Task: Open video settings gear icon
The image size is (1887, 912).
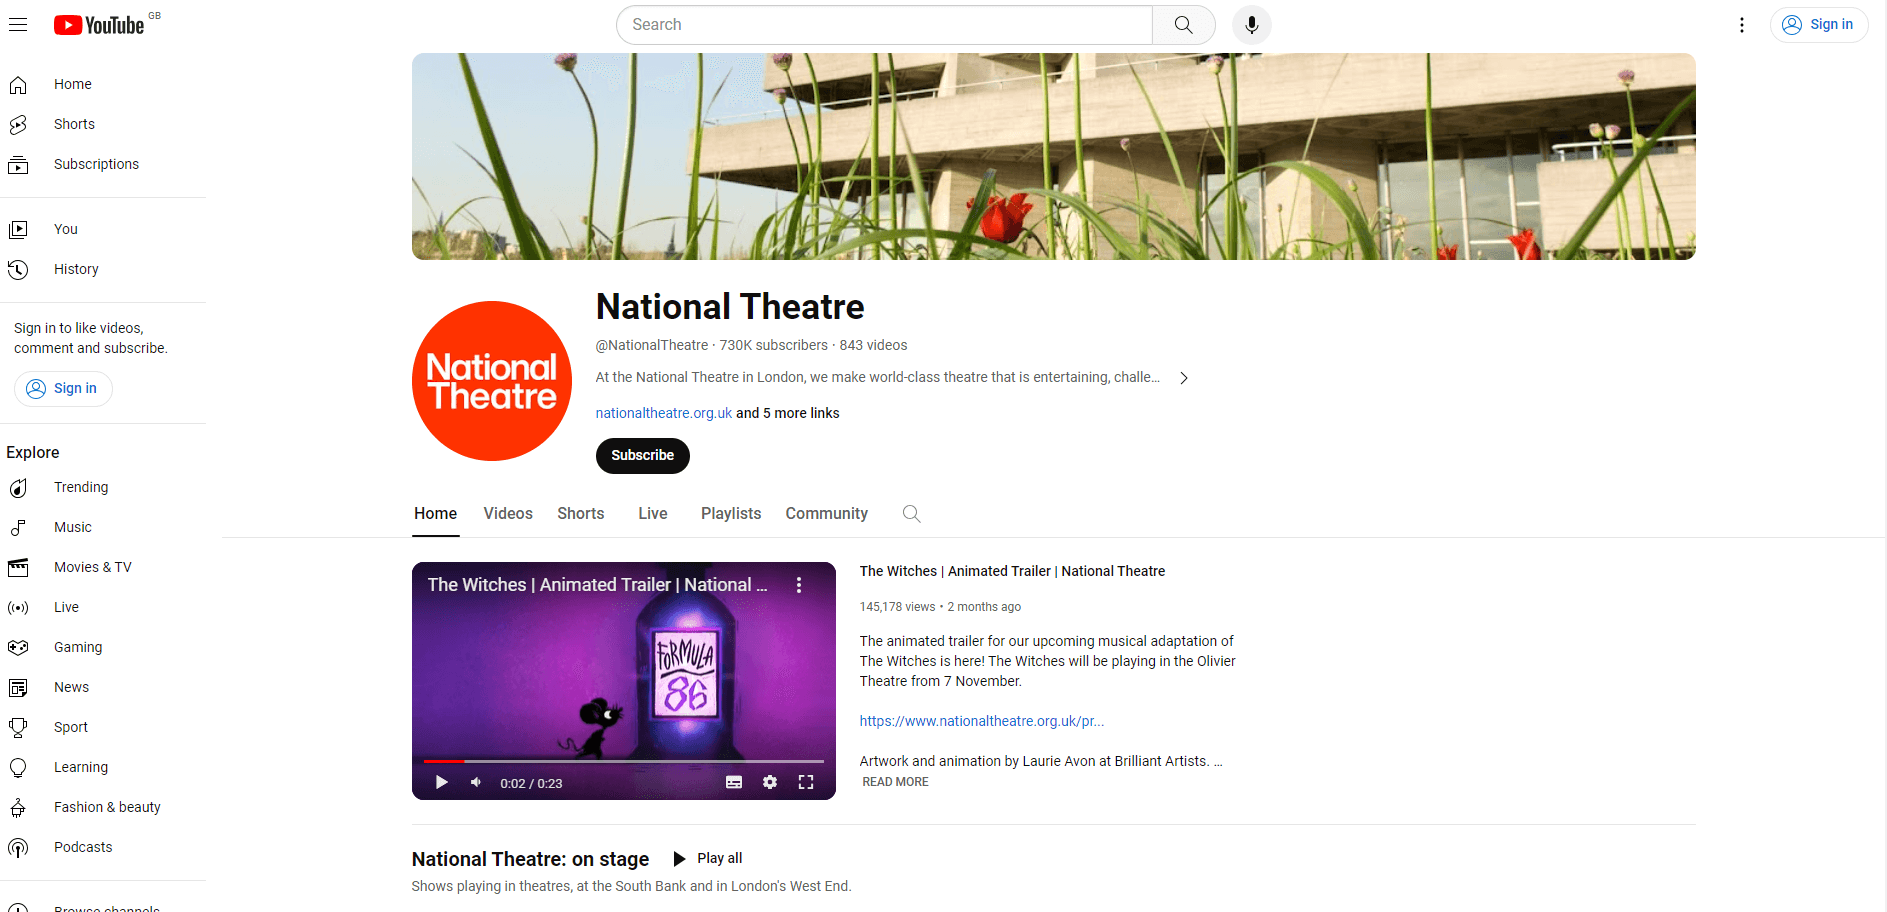Action: (769, 782)
